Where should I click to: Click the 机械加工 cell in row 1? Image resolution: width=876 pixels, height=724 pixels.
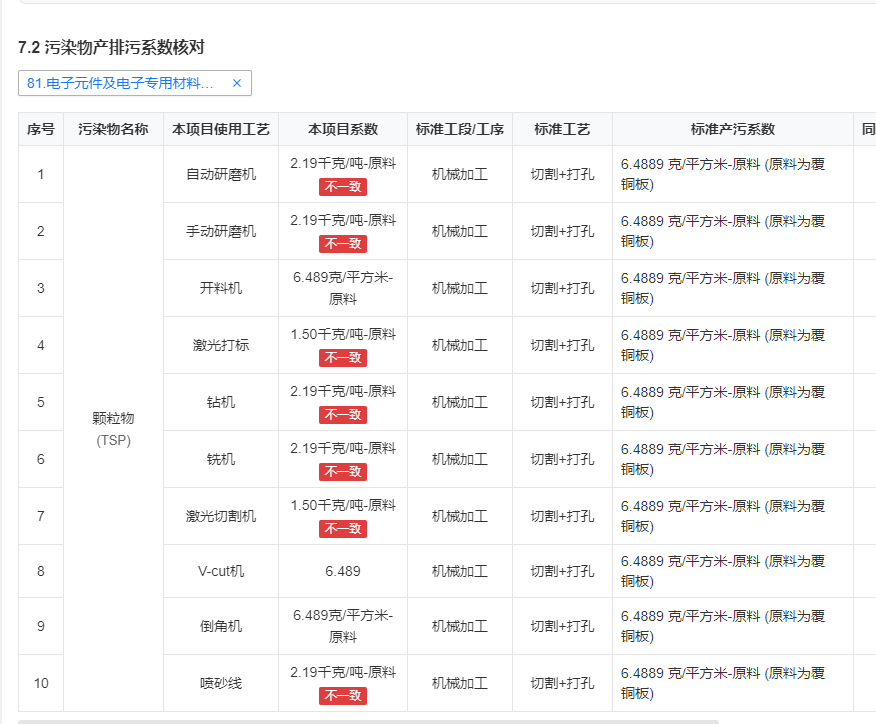coord(460,174)
